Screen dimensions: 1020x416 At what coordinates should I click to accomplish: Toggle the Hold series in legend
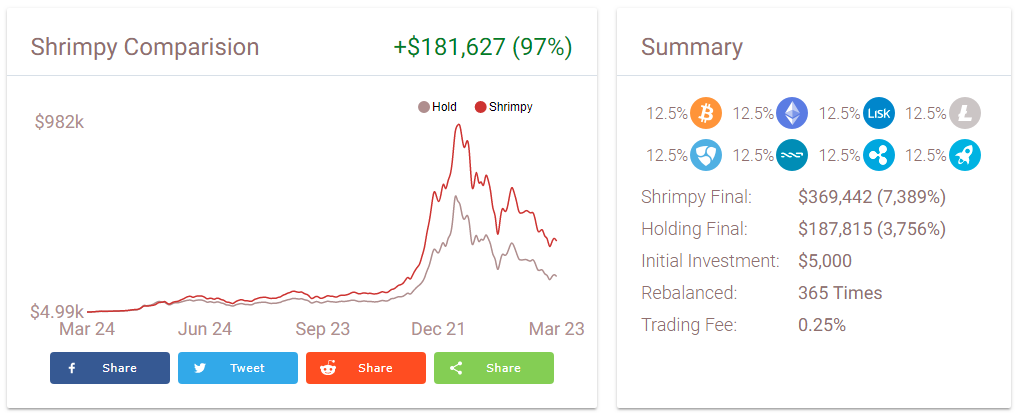[437, 107]
